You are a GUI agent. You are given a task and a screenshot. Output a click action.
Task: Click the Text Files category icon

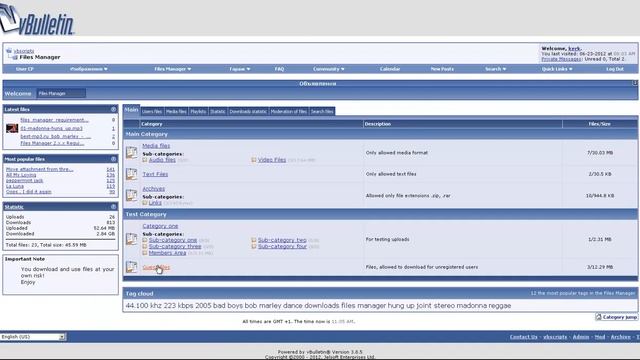[131, 174]
